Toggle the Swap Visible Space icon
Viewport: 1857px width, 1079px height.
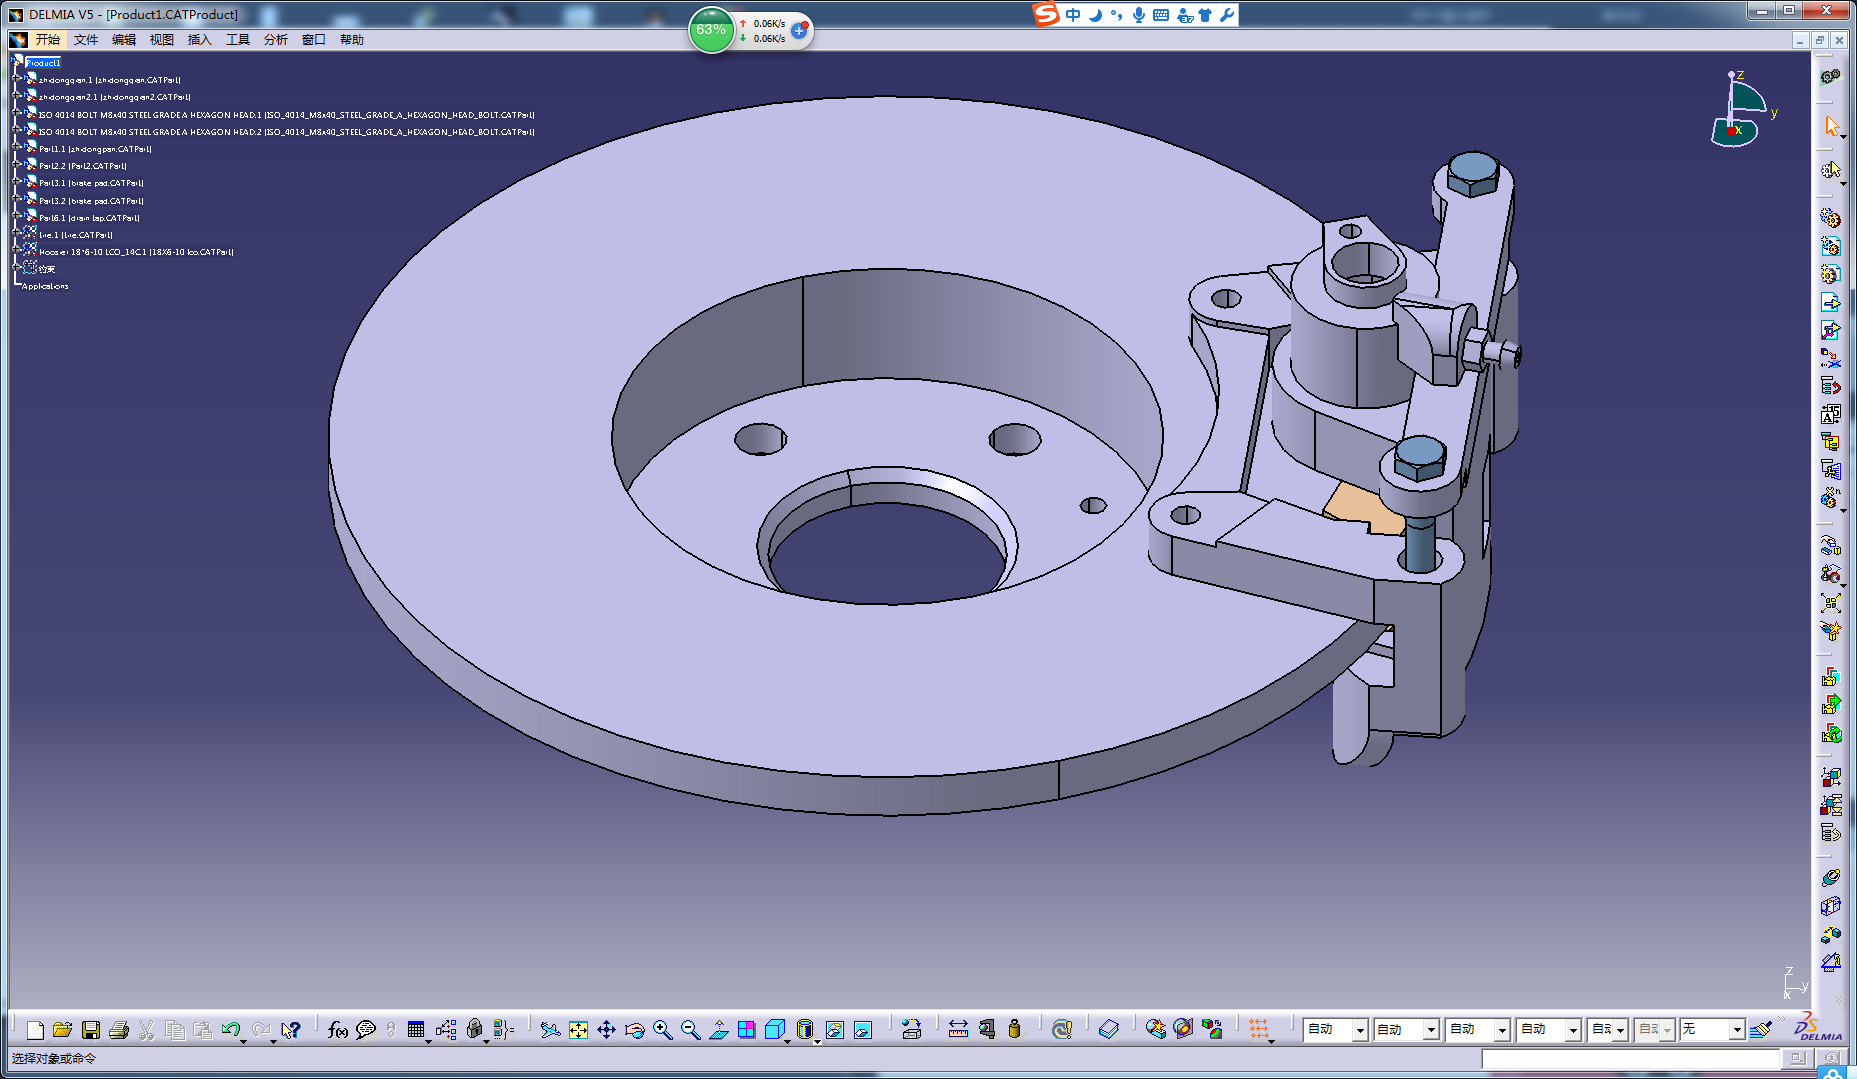863,1030
